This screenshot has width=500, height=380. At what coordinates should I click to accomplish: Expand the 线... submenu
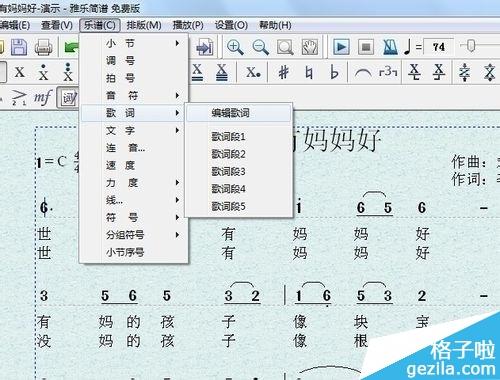click(x=133, y=200)
